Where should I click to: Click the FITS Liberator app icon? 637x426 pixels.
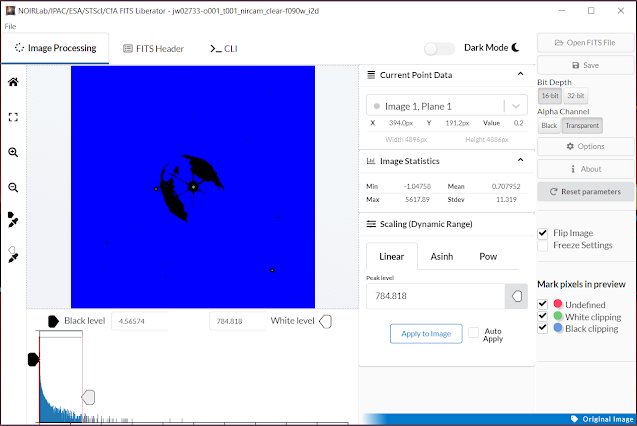10,11
